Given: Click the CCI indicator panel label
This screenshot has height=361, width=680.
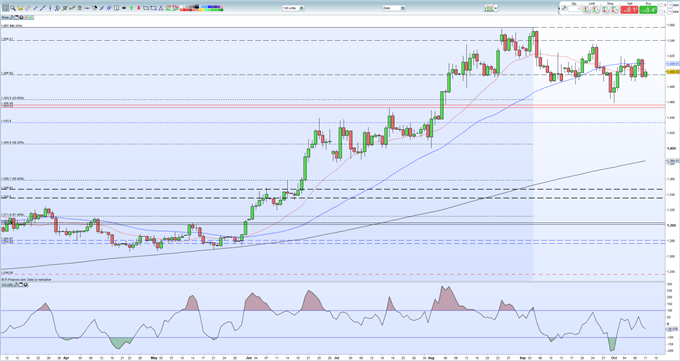Looking at the screenshot, I should click(x=6, y=285).
